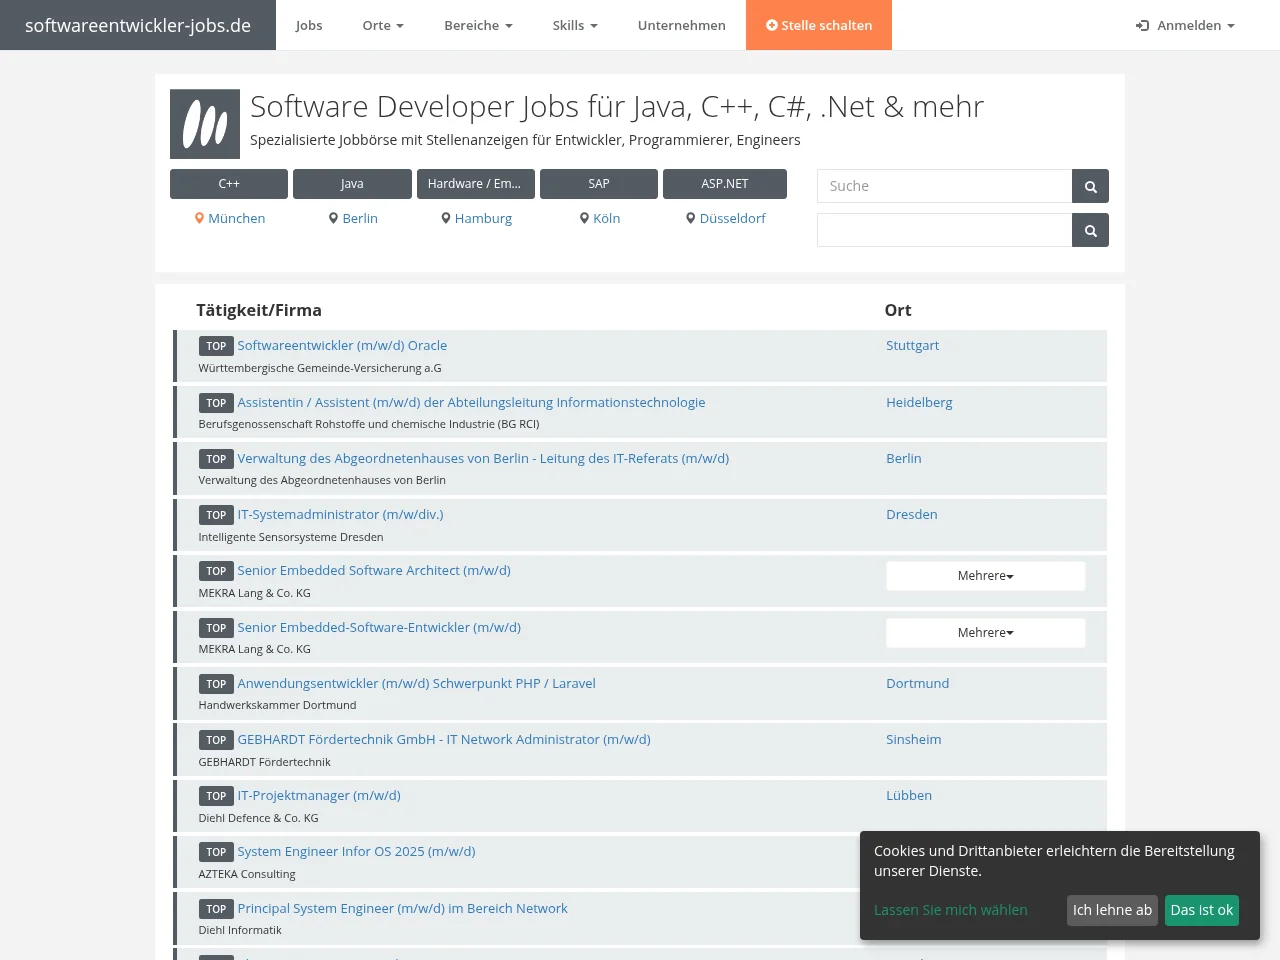Click the Ich lehne ab cookie button
Viewport: 1280px width, 960px height.
pyautogui.click(x=1112, y=910)
